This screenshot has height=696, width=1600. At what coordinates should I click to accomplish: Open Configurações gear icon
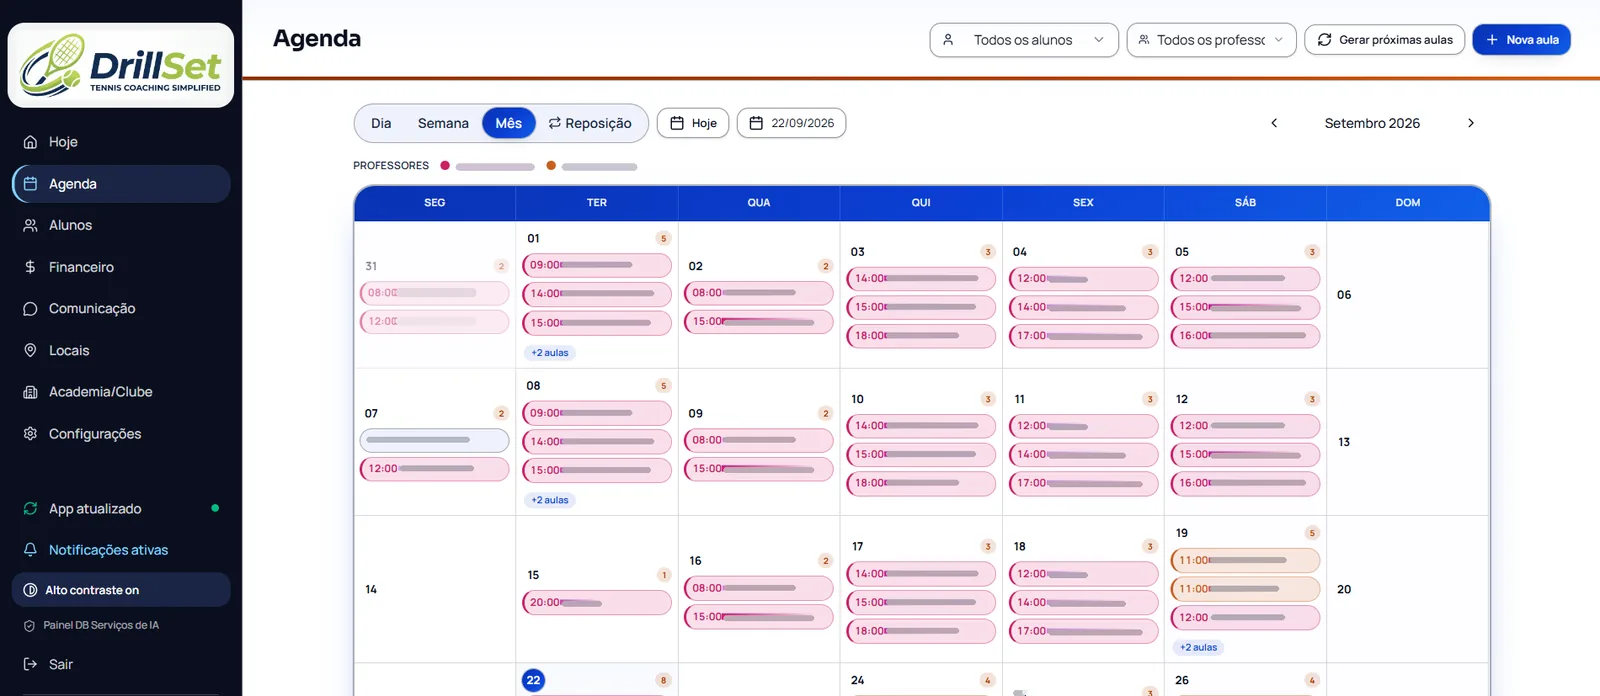[x=30, y=434]
